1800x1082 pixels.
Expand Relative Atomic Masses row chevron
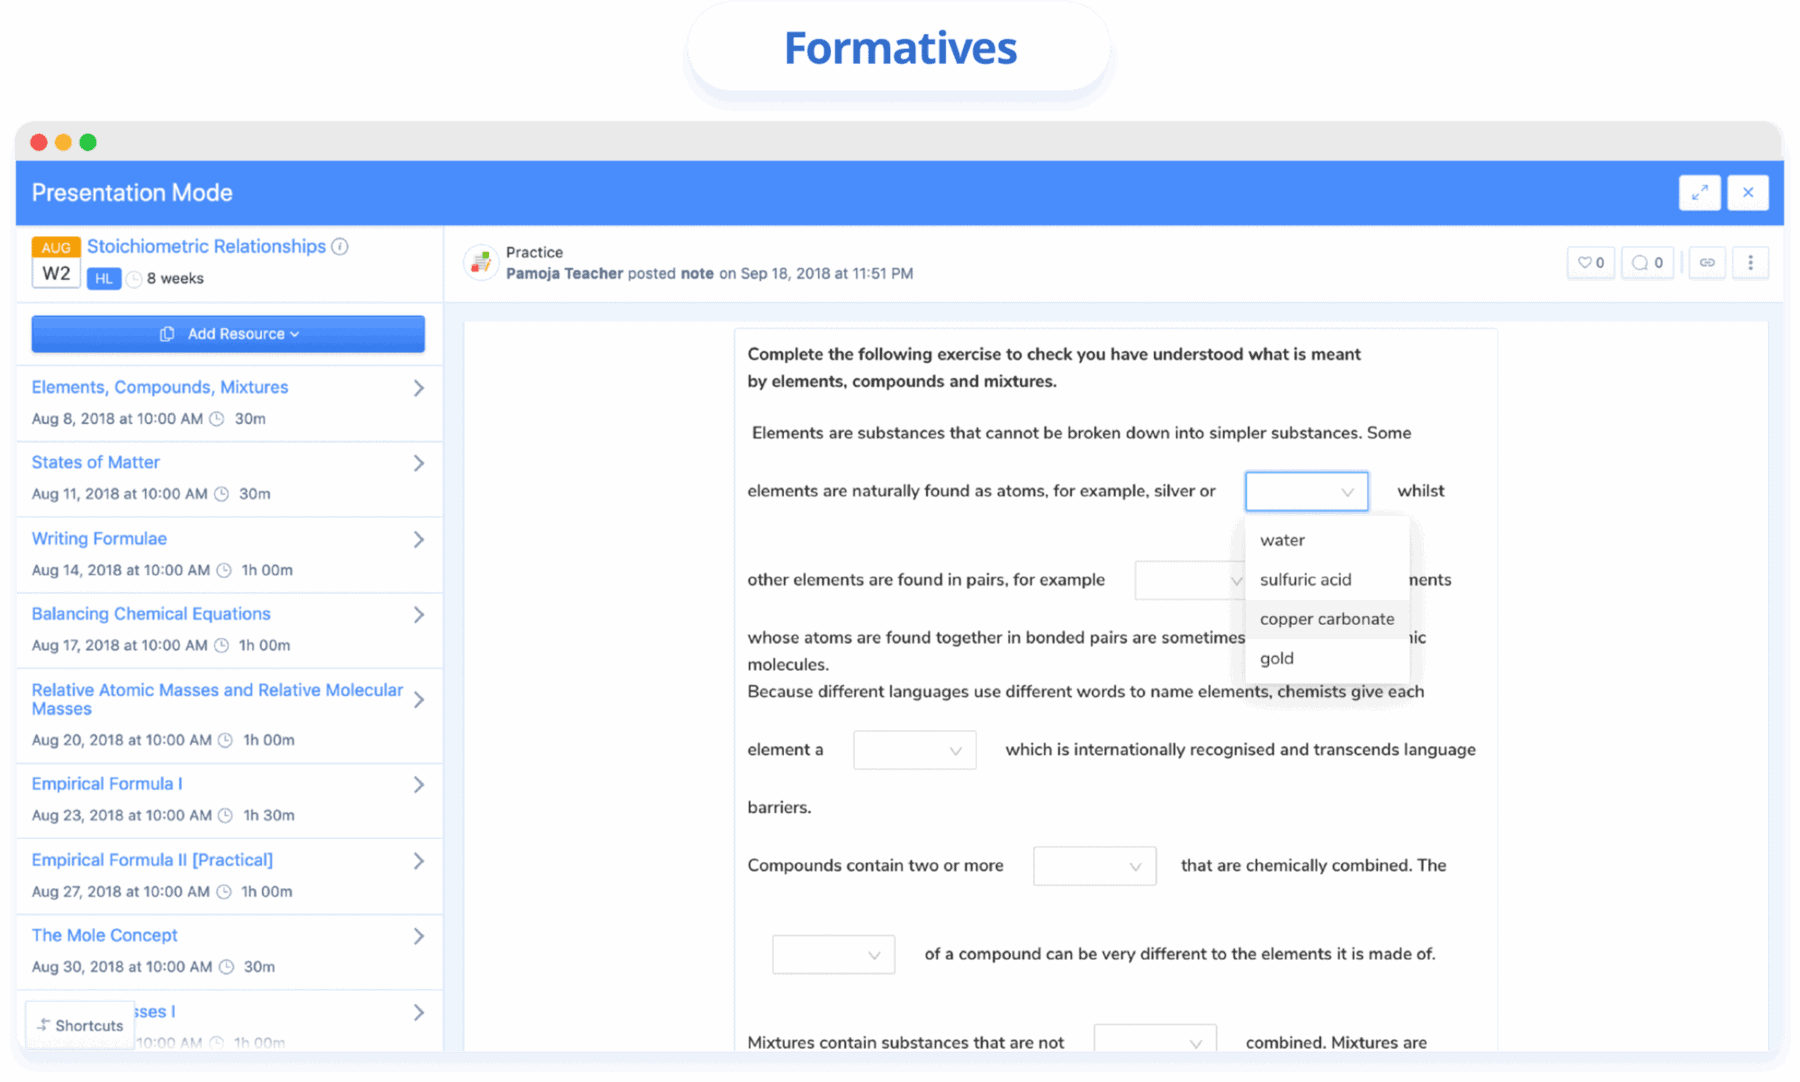point(419,700)
